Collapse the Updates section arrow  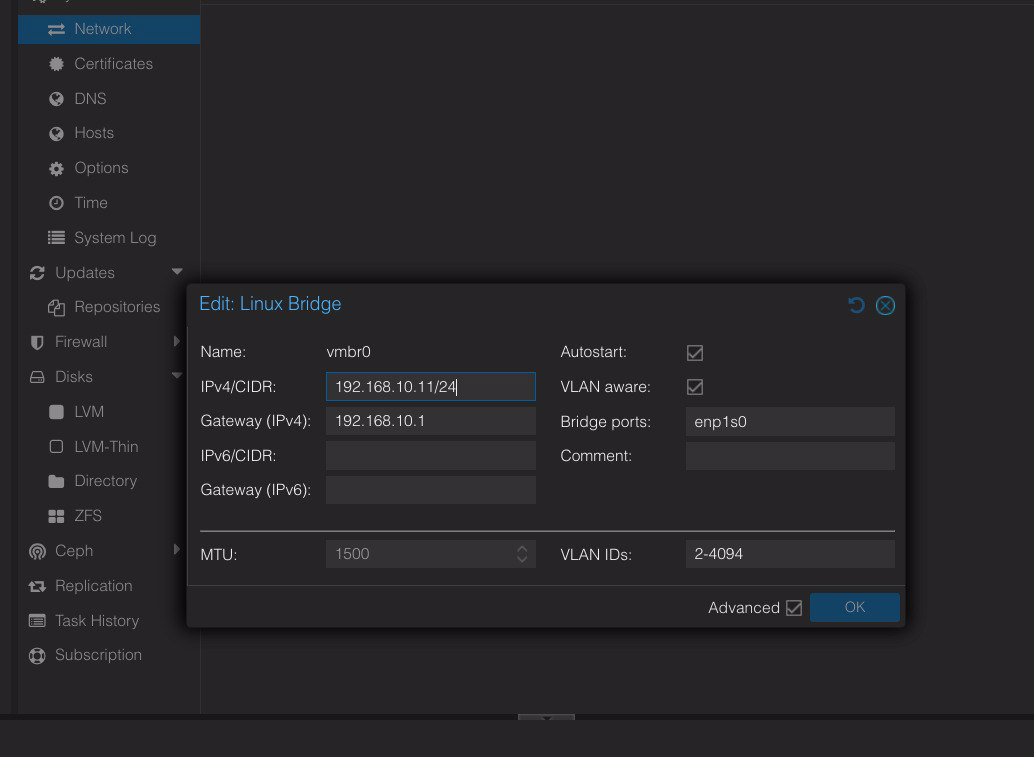pos(177,272)
